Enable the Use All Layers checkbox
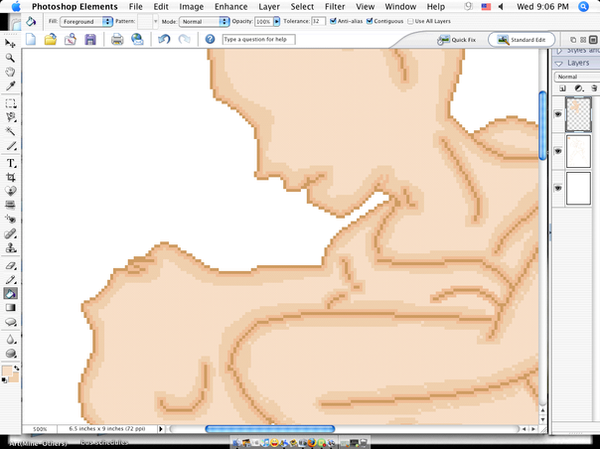This screenshot has height=449, width=600. [411, 21]
